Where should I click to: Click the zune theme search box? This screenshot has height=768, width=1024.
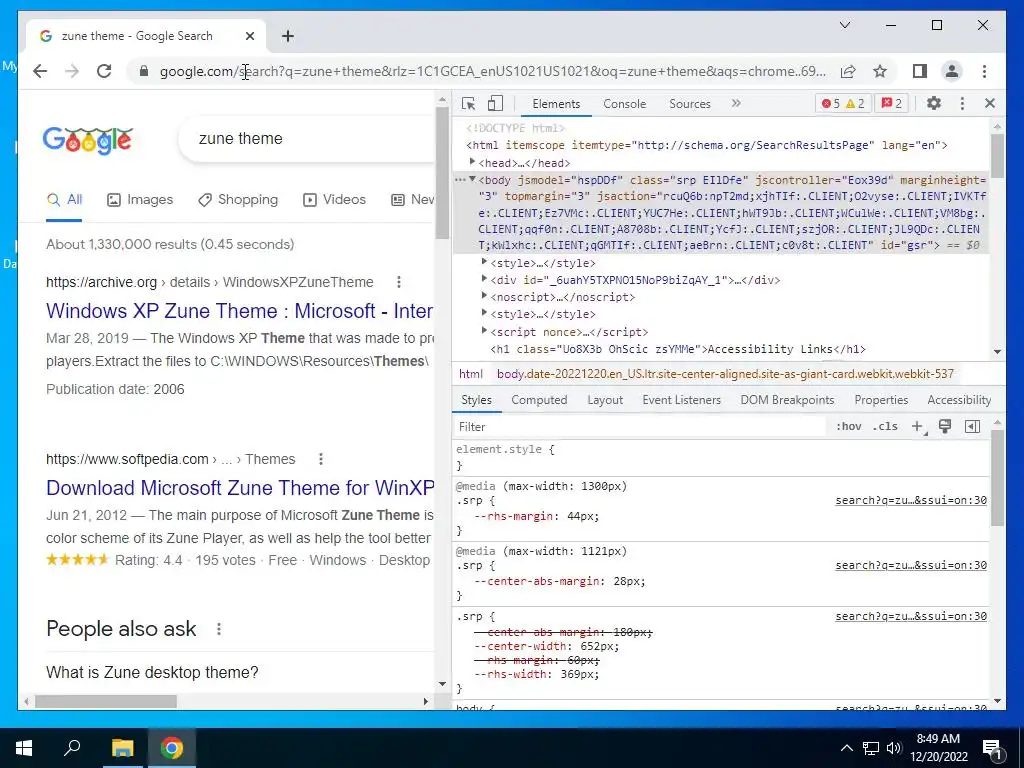[307, 138]
